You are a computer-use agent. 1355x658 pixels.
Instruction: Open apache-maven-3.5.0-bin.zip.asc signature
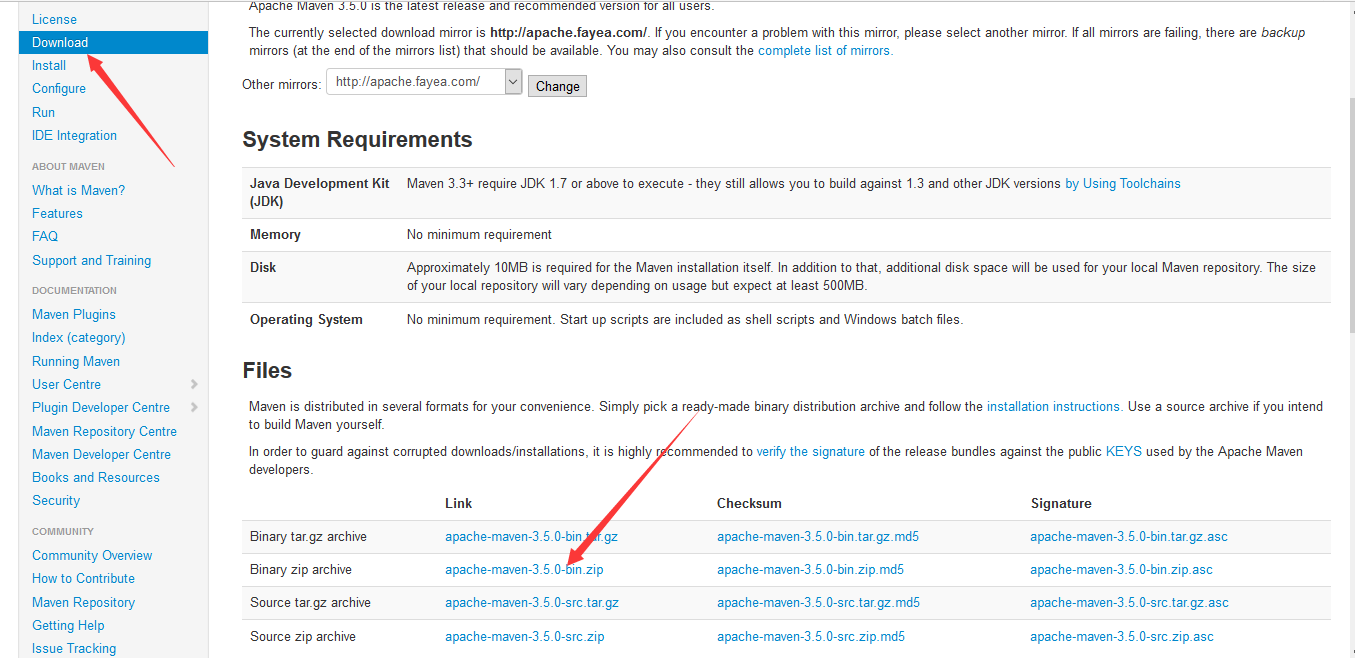point(1121,569)
